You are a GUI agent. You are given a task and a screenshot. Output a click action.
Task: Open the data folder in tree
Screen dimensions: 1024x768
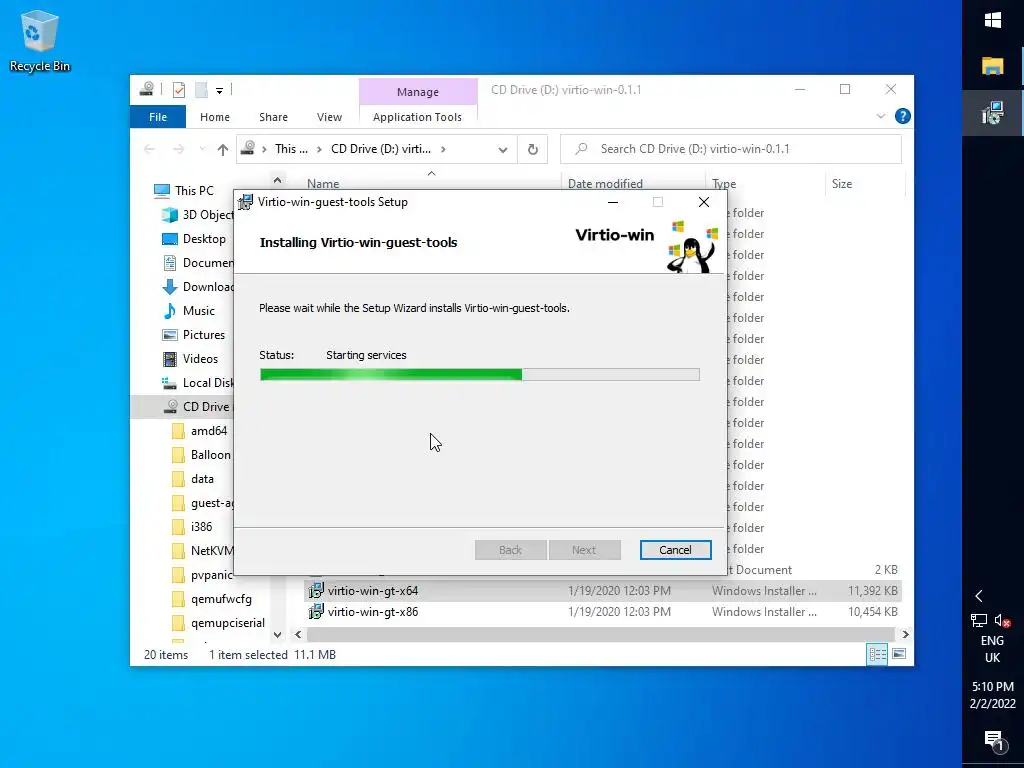pyautogui.click(x=193, y=479)
